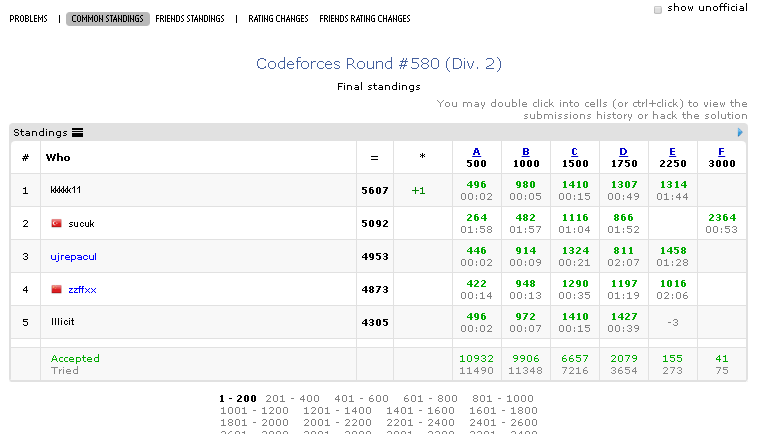Viewport: 759px width, 434px height.
Task: Go to standings page 801 - 1000
Action: click(x=502, y=399)
